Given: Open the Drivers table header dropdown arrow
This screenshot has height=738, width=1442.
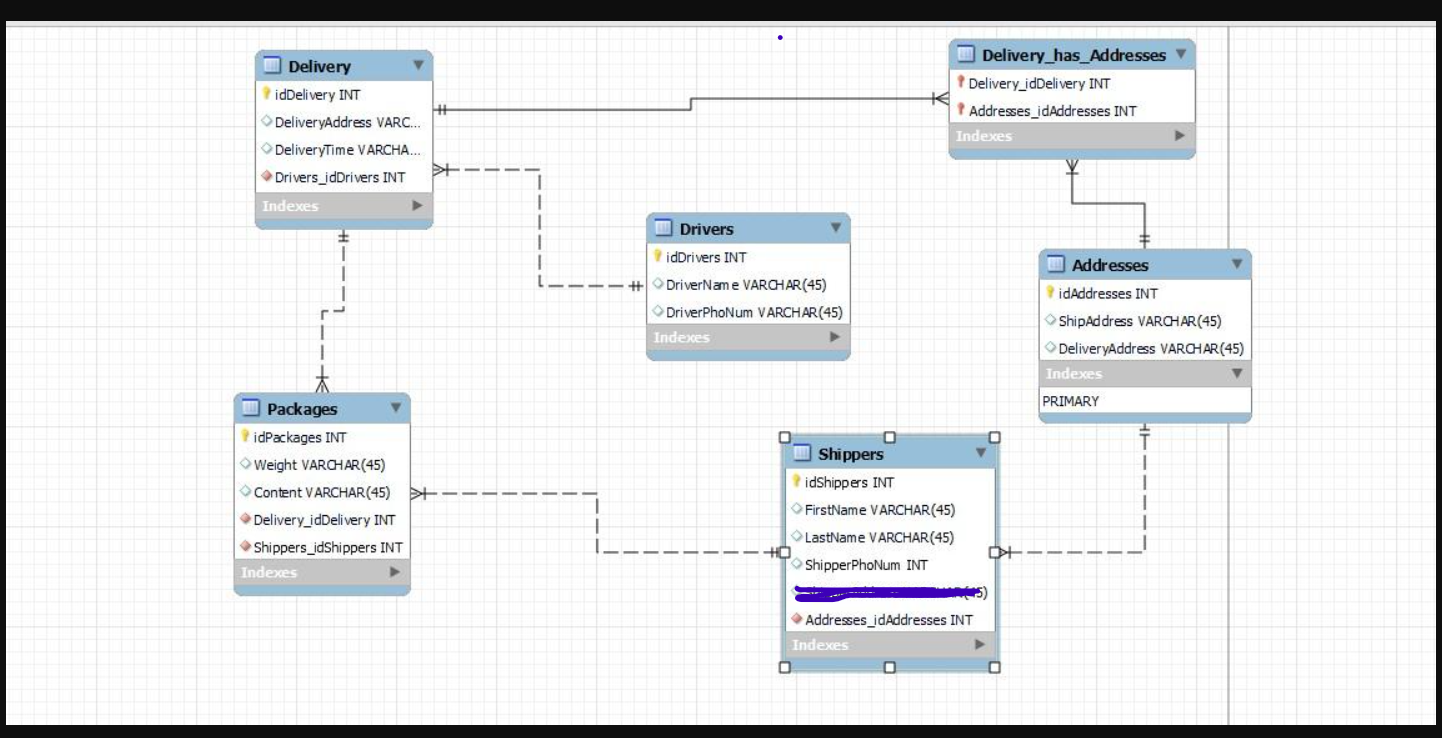Looking at the screenshot, I should (837, 228).
